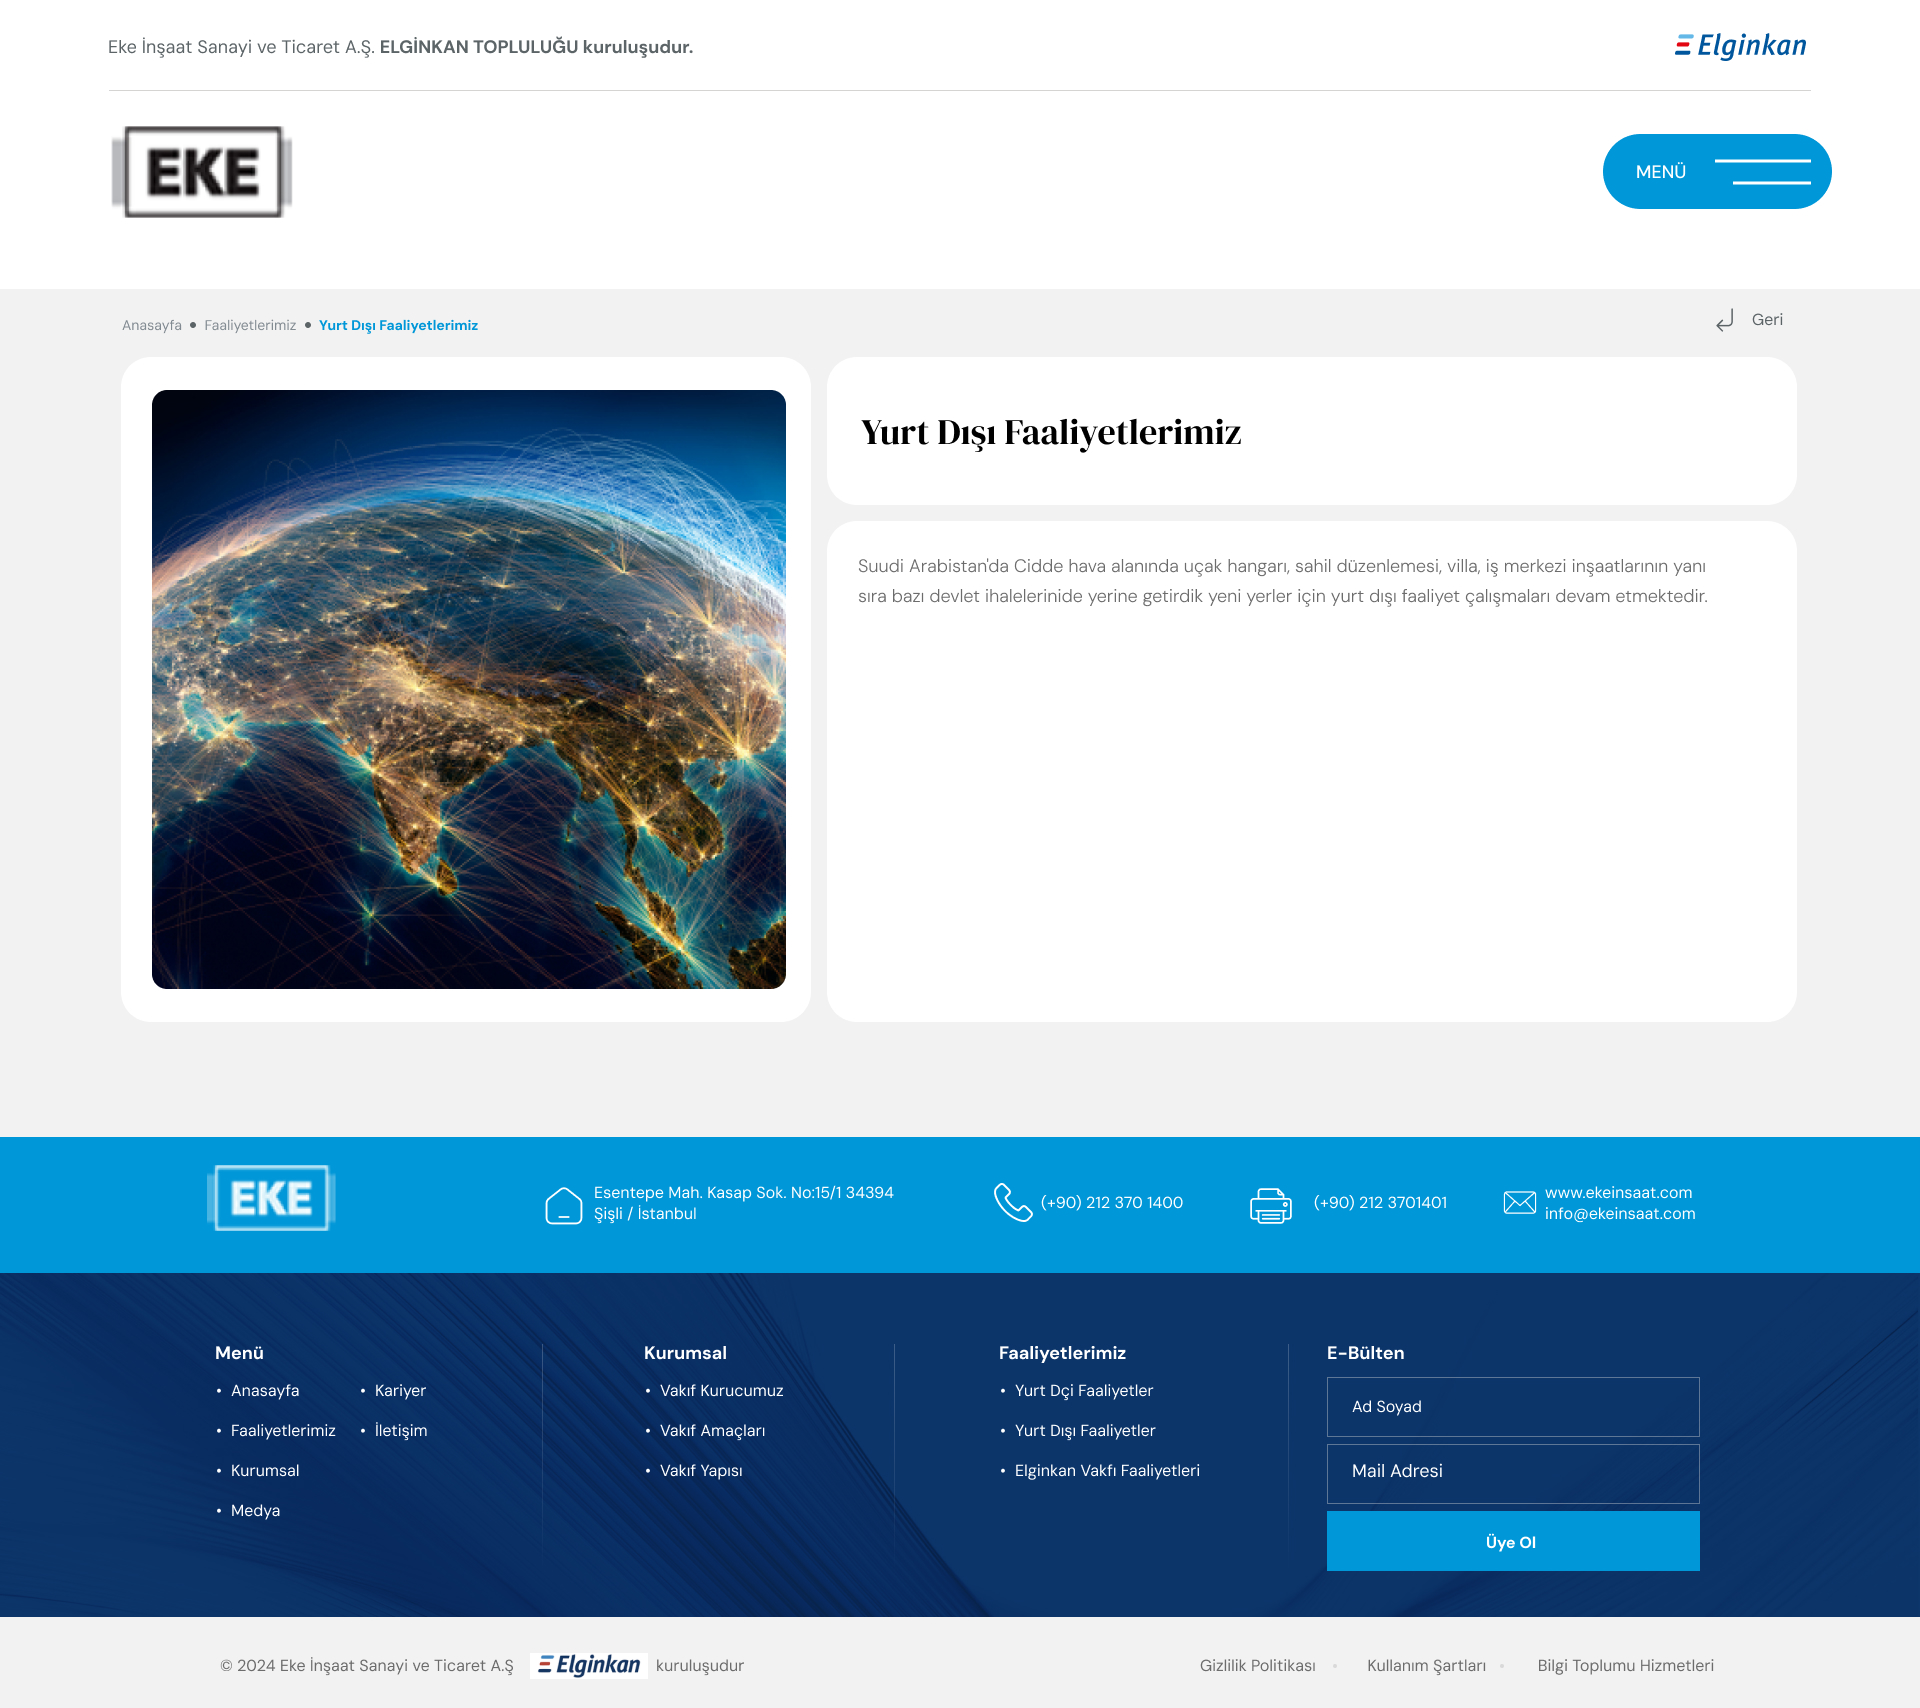This screenshot has height=1708, width=1920.
Task: Click the white EKE logo in footer
Action: tap(271, 1198)
